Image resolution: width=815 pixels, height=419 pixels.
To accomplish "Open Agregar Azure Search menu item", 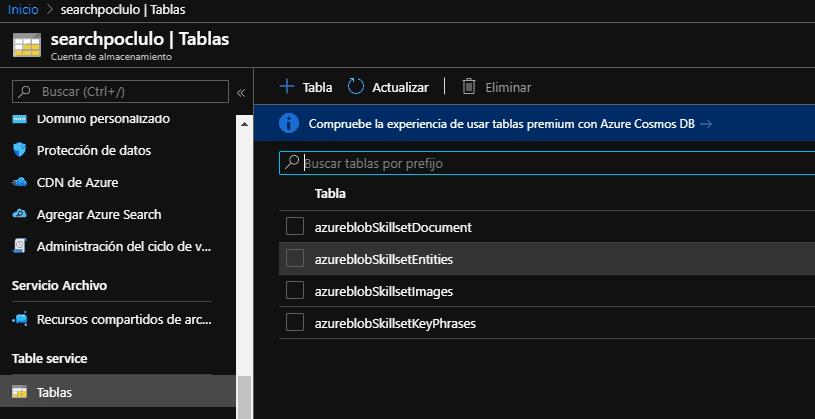I will point(99,215).
